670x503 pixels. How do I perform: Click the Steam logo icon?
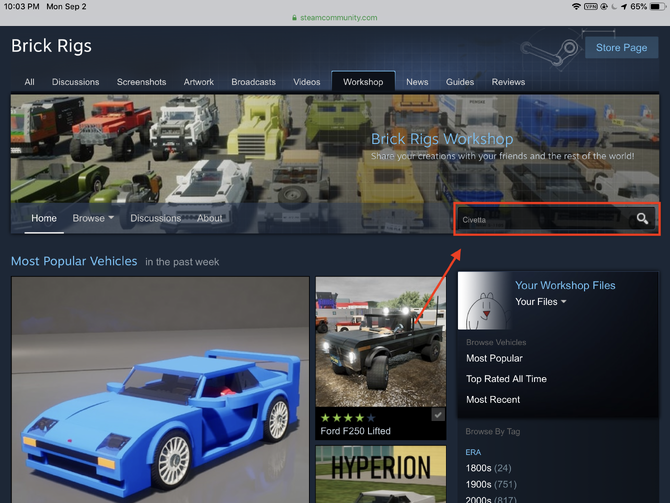551,48
